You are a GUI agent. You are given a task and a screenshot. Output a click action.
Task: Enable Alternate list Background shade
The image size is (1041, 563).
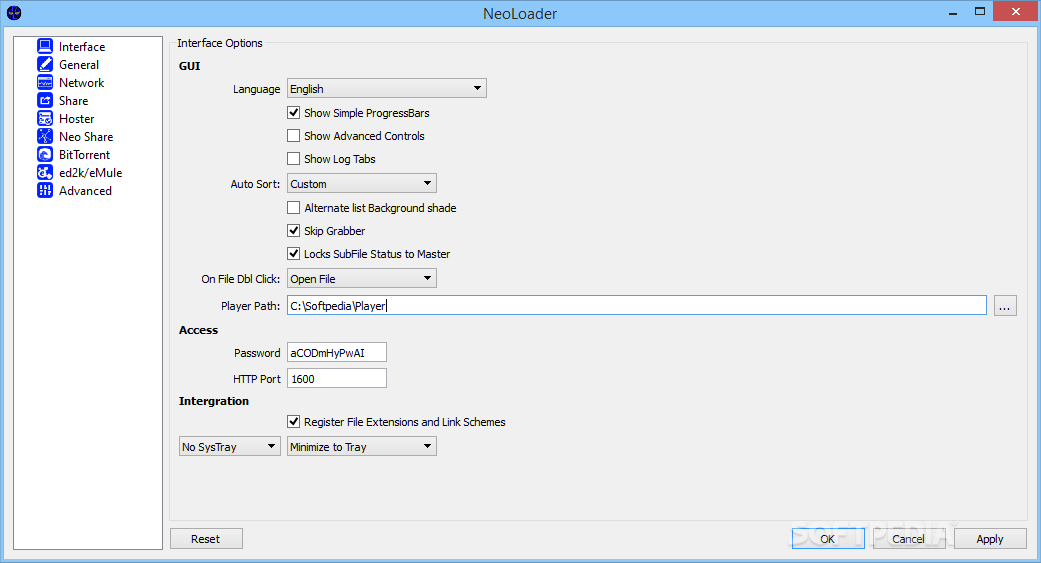pos(293,208)
